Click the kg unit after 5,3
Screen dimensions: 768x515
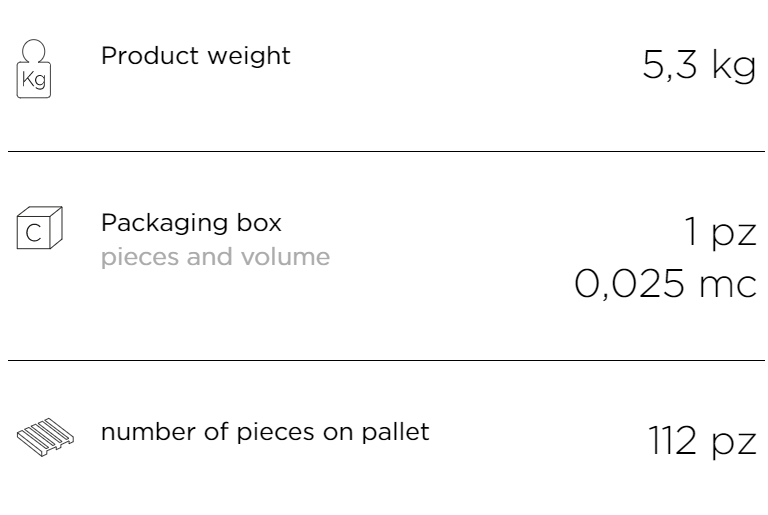point(734,66)
